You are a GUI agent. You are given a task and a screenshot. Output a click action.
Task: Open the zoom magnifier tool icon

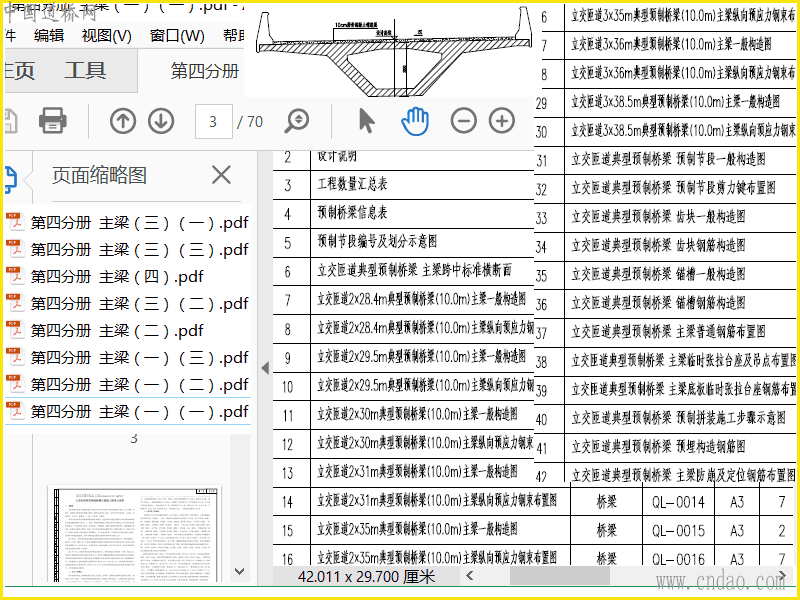[x=297, y=121]
